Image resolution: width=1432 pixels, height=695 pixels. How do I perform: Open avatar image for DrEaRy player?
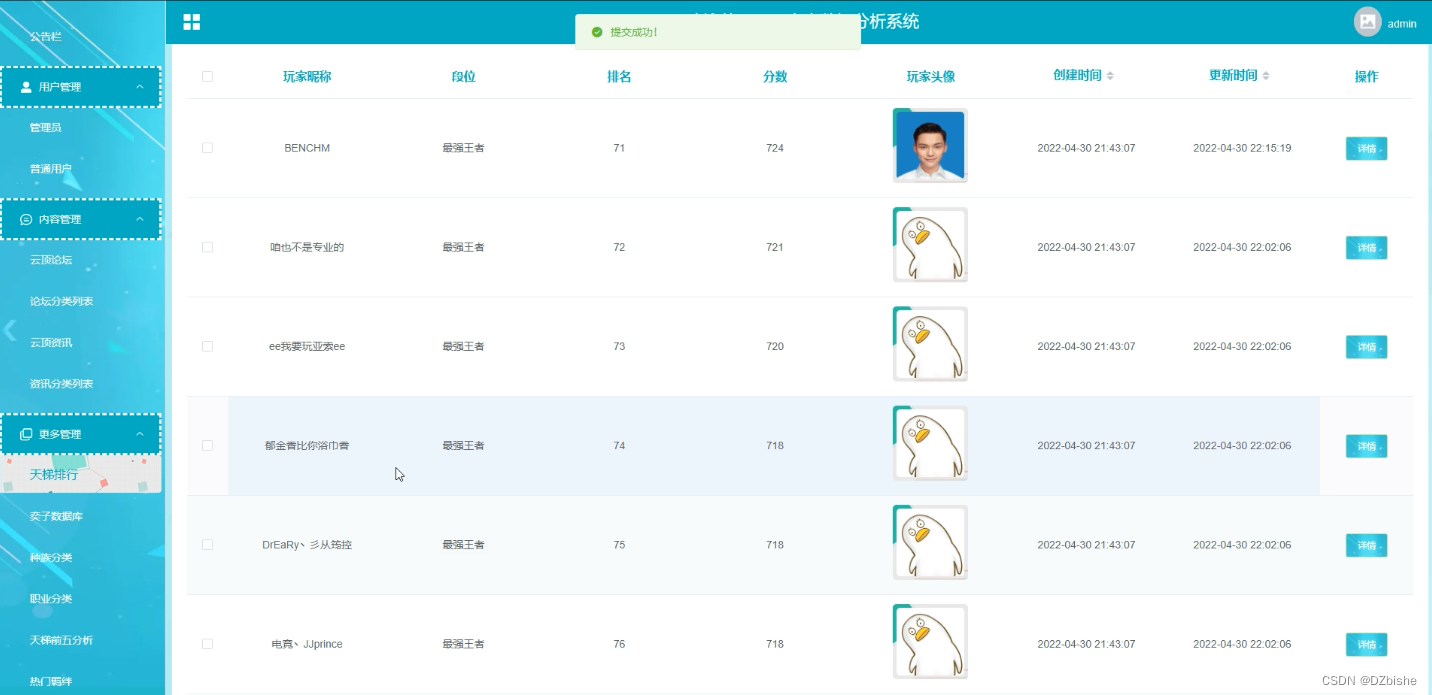click(x=930, y=542)
